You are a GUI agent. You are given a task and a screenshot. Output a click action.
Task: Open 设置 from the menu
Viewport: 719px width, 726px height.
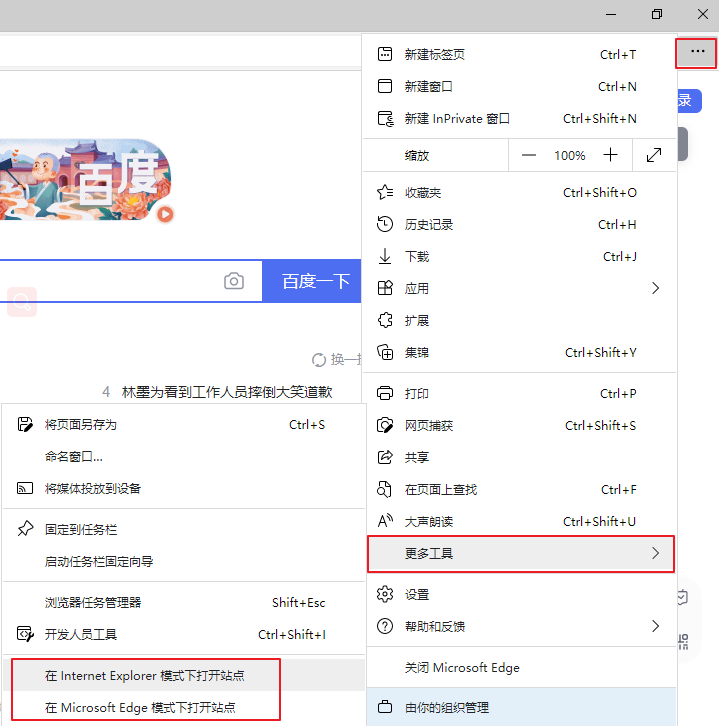(519, 594)
